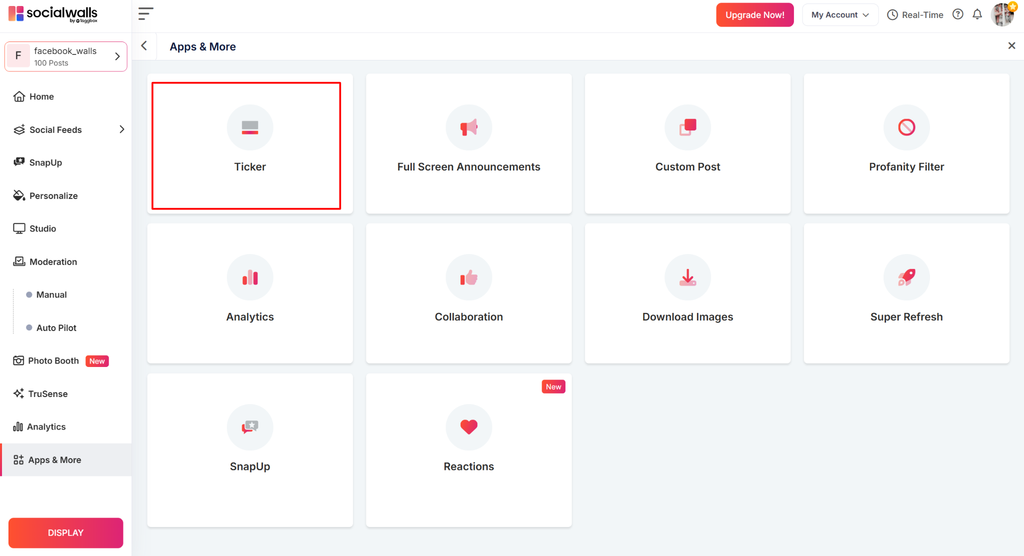
Task: Open the Custom Post icon
Action: (x=688, y=127)
